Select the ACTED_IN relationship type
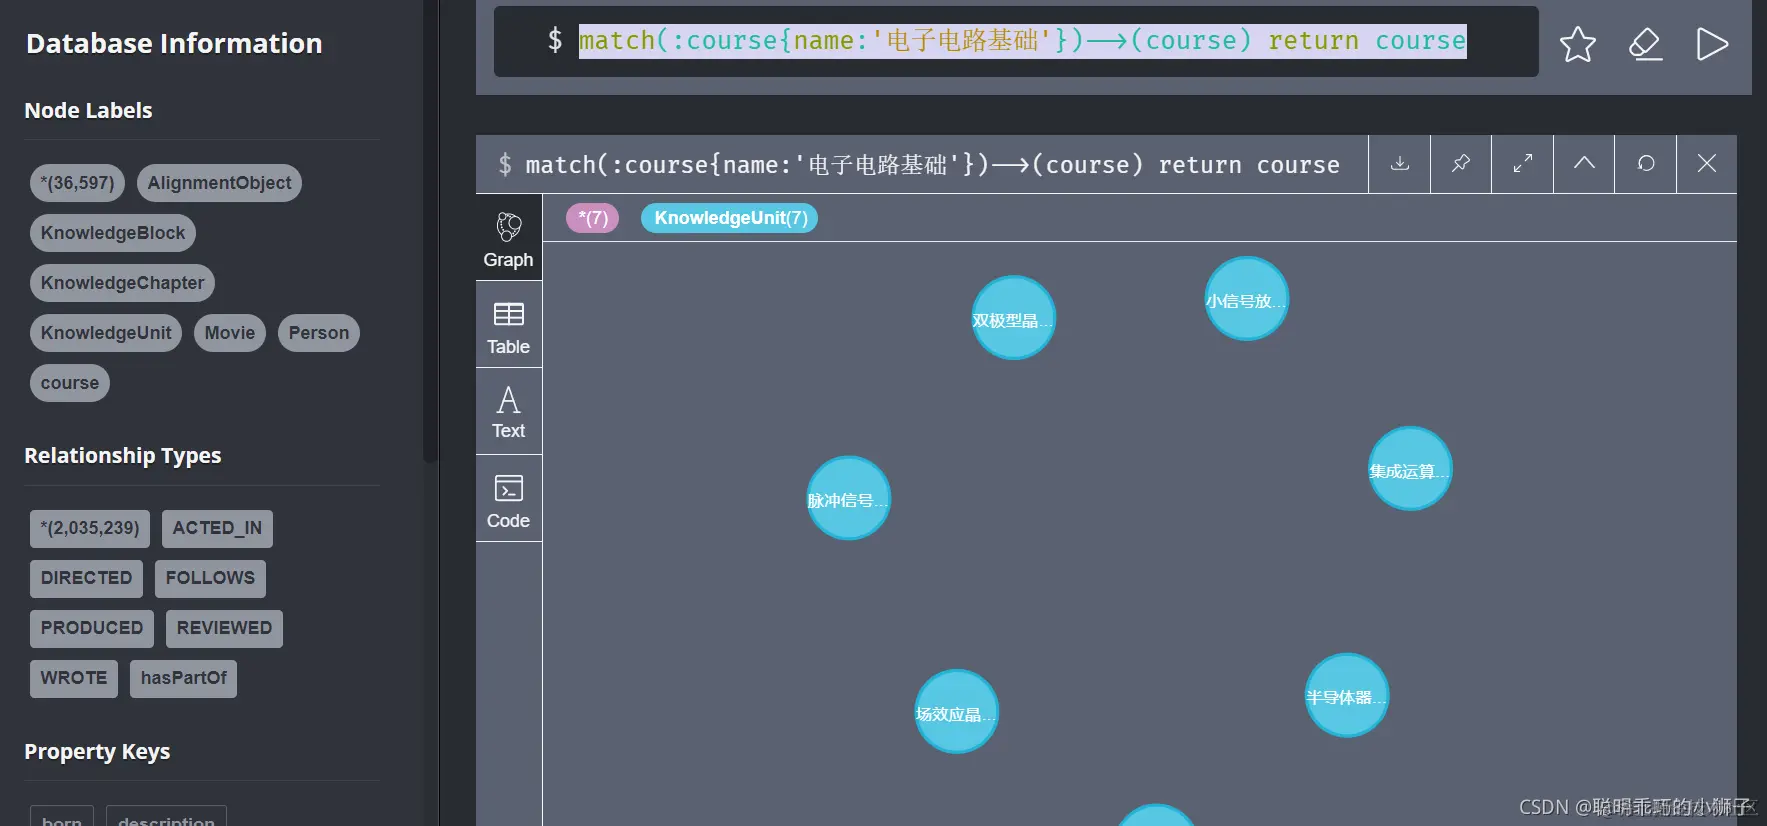The width and height of the screenshot is (1767, 826). point(217,528)
